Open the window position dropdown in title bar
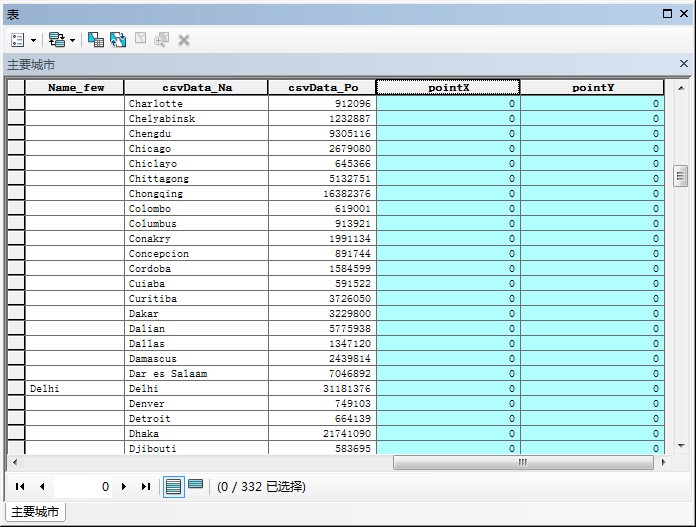Screen dimensions: 696x527 (668, 14)
